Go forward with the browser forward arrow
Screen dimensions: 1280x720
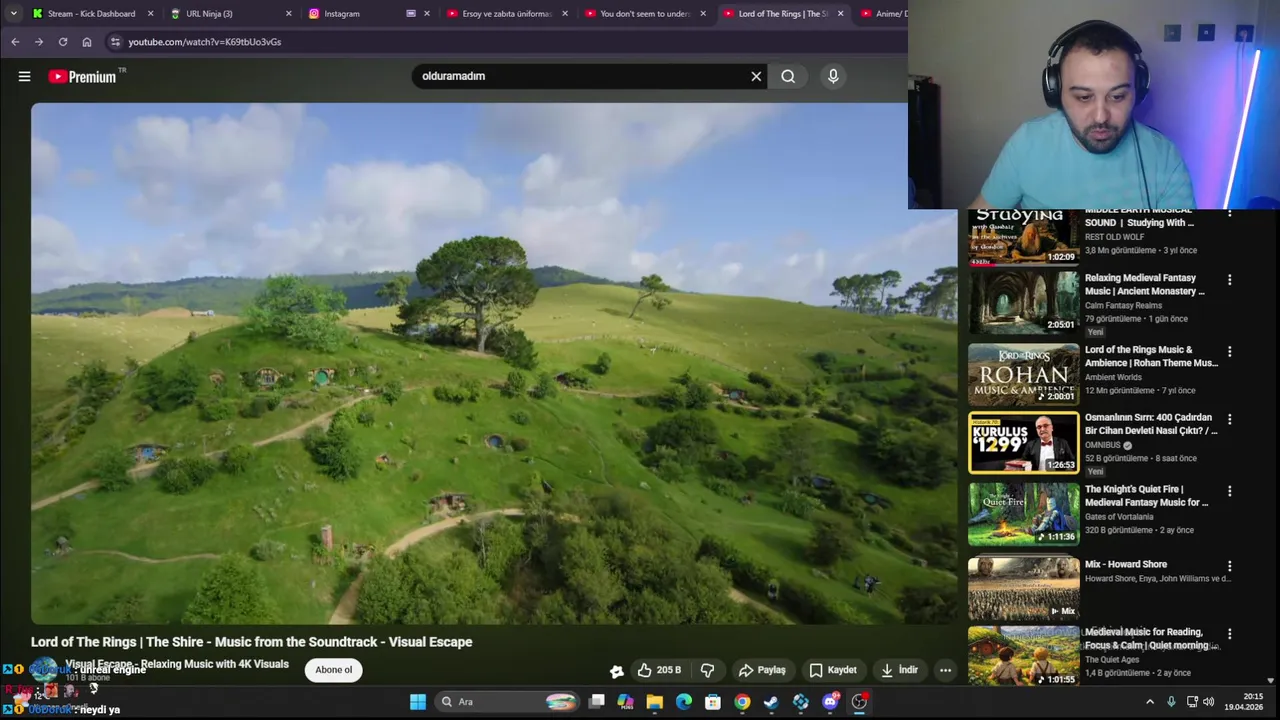pyautogui.click(x=39, y=42)
